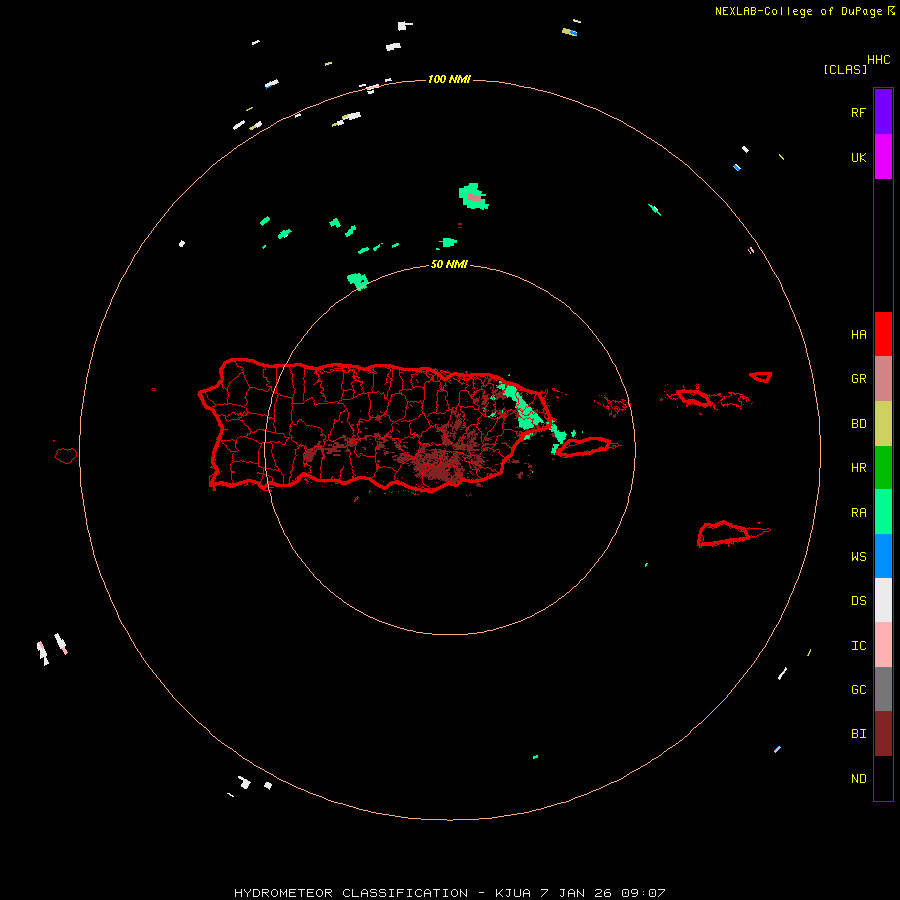
Task: Click the IC pink legend block
Action: pos(883,645)
